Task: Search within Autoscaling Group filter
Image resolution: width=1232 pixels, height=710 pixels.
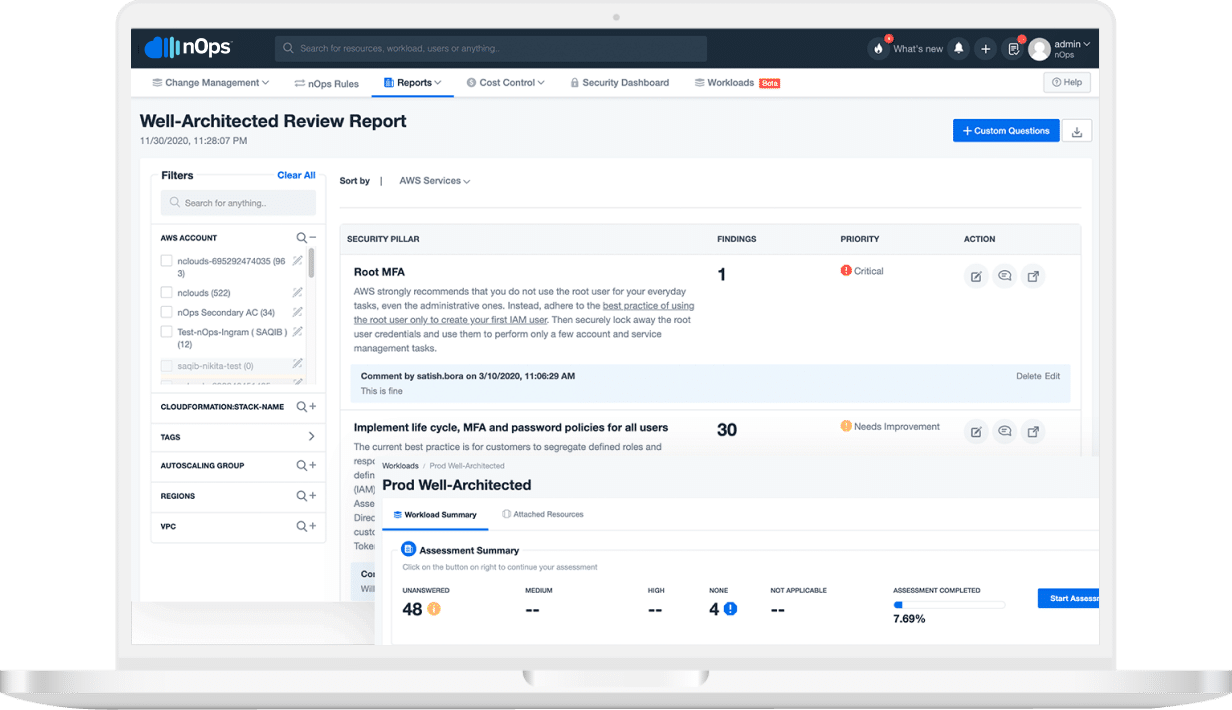Action: (301, 465)
